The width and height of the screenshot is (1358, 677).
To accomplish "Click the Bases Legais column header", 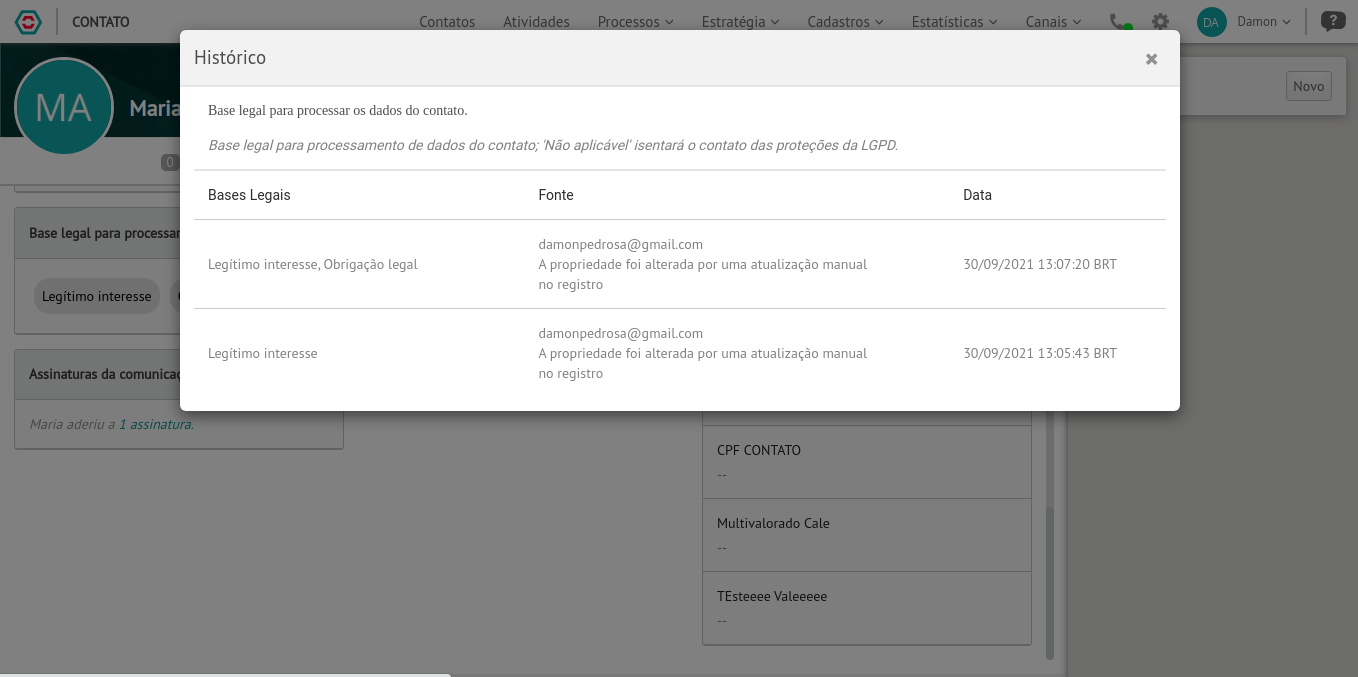I will click(x=249, y=195).
